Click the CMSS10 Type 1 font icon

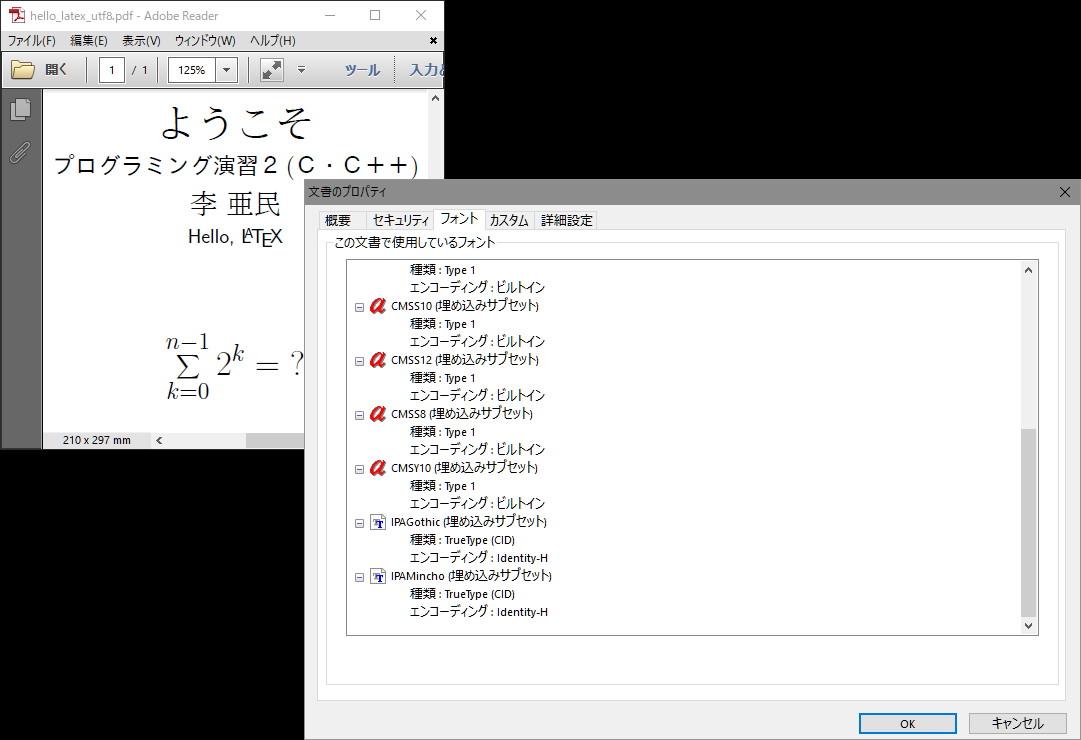[x=378, y=306]
